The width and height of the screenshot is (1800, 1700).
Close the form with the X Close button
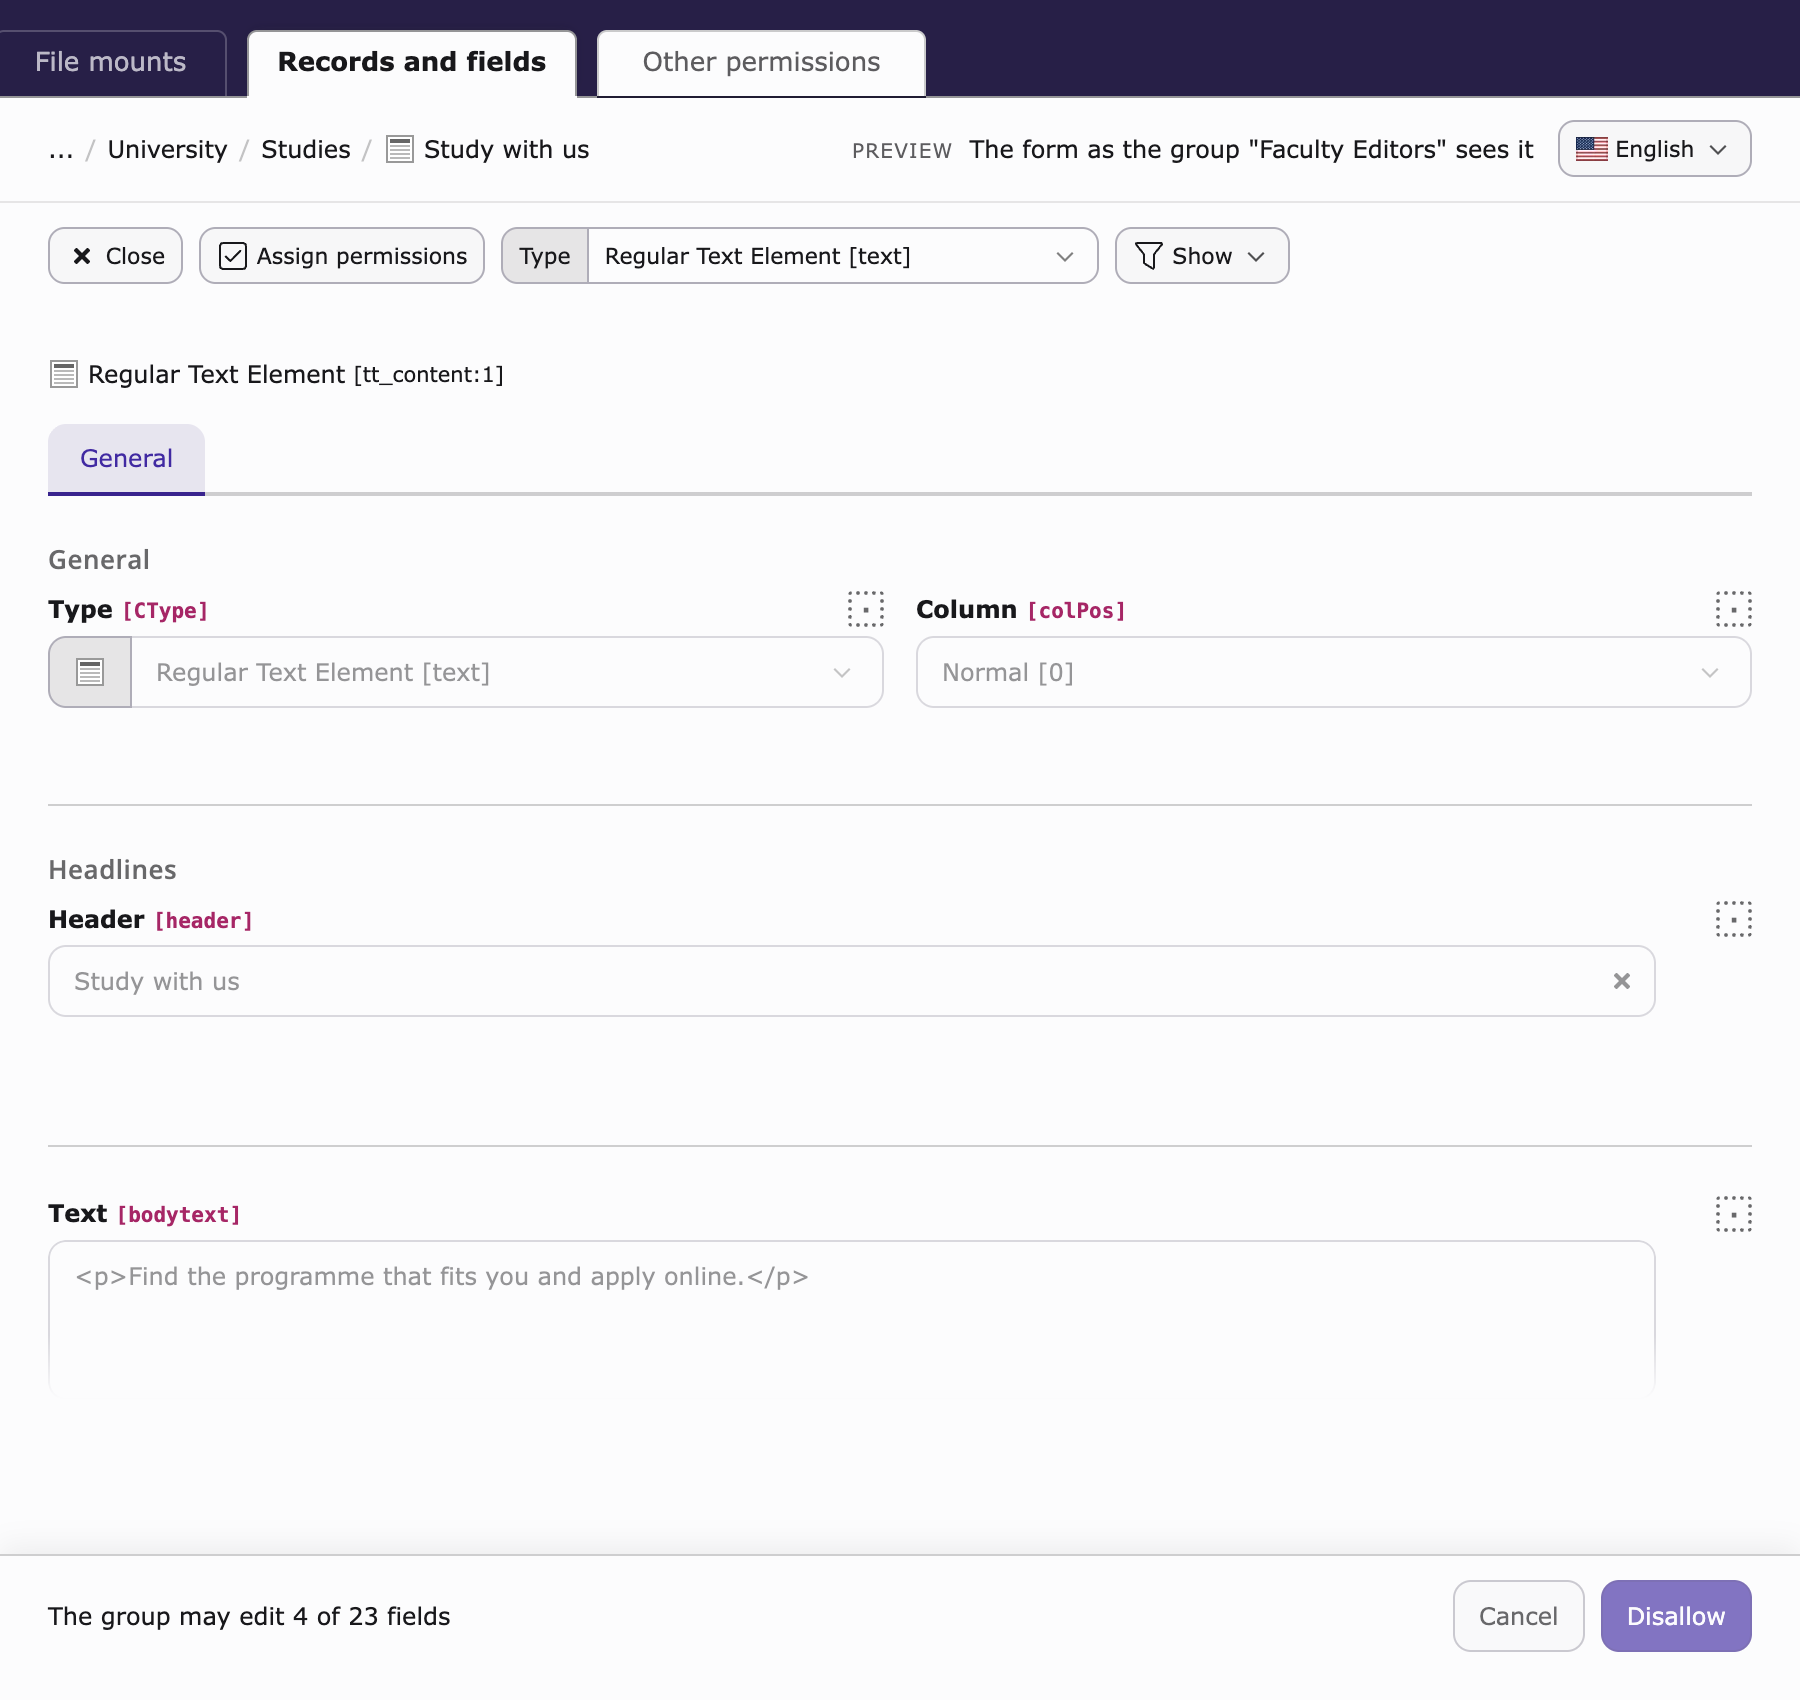(x=116, y=256)
